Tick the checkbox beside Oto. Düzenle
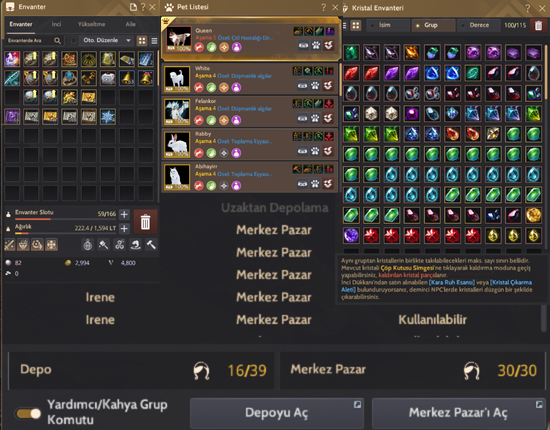This screenshot has width=550, height=430. click(x=73, y=41)
